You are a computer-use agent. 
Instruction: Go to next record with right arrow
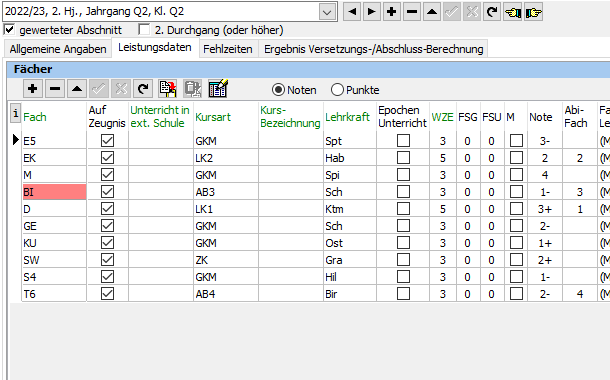[x=372, y=12]
